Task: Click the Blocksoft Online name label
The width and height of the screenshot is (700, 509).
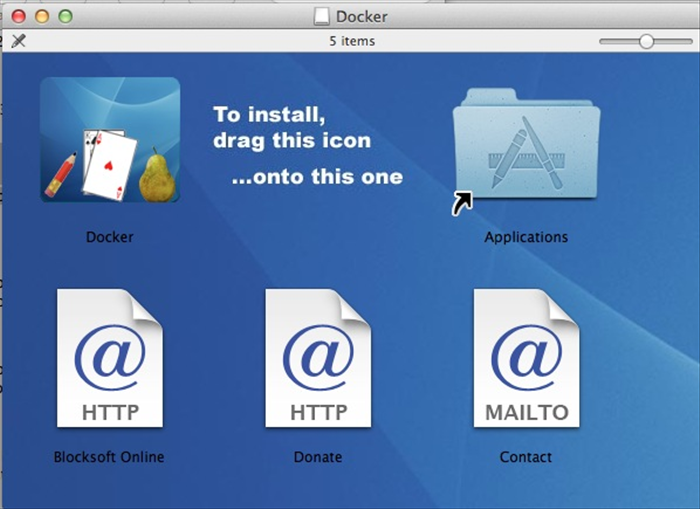Action: (109, 457)
